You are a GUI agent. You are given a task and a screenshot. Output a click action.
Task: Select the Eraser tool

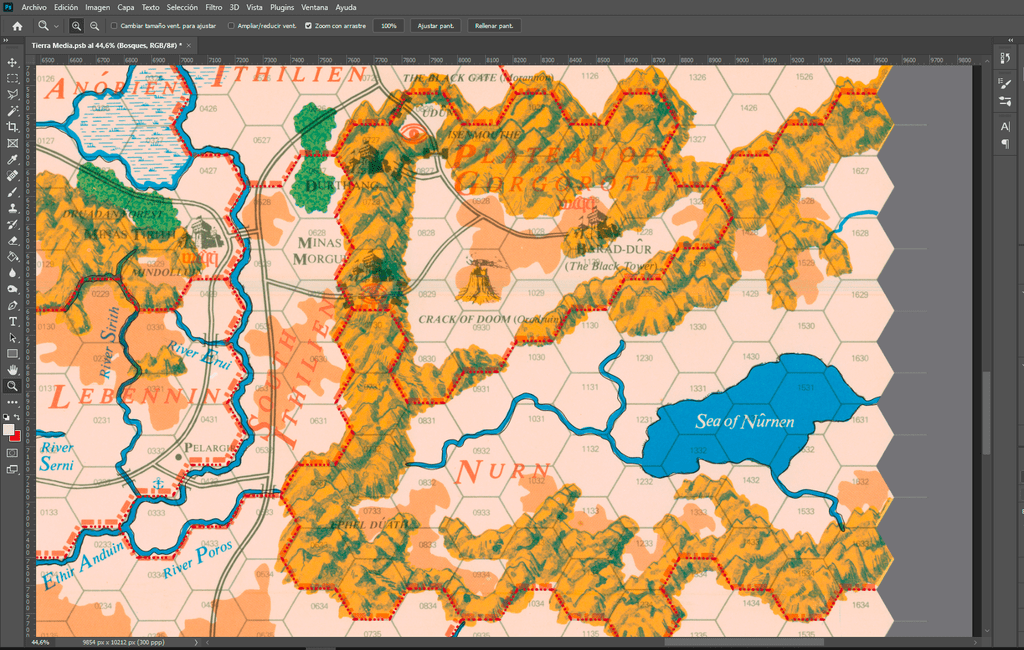tap(12, 240)
